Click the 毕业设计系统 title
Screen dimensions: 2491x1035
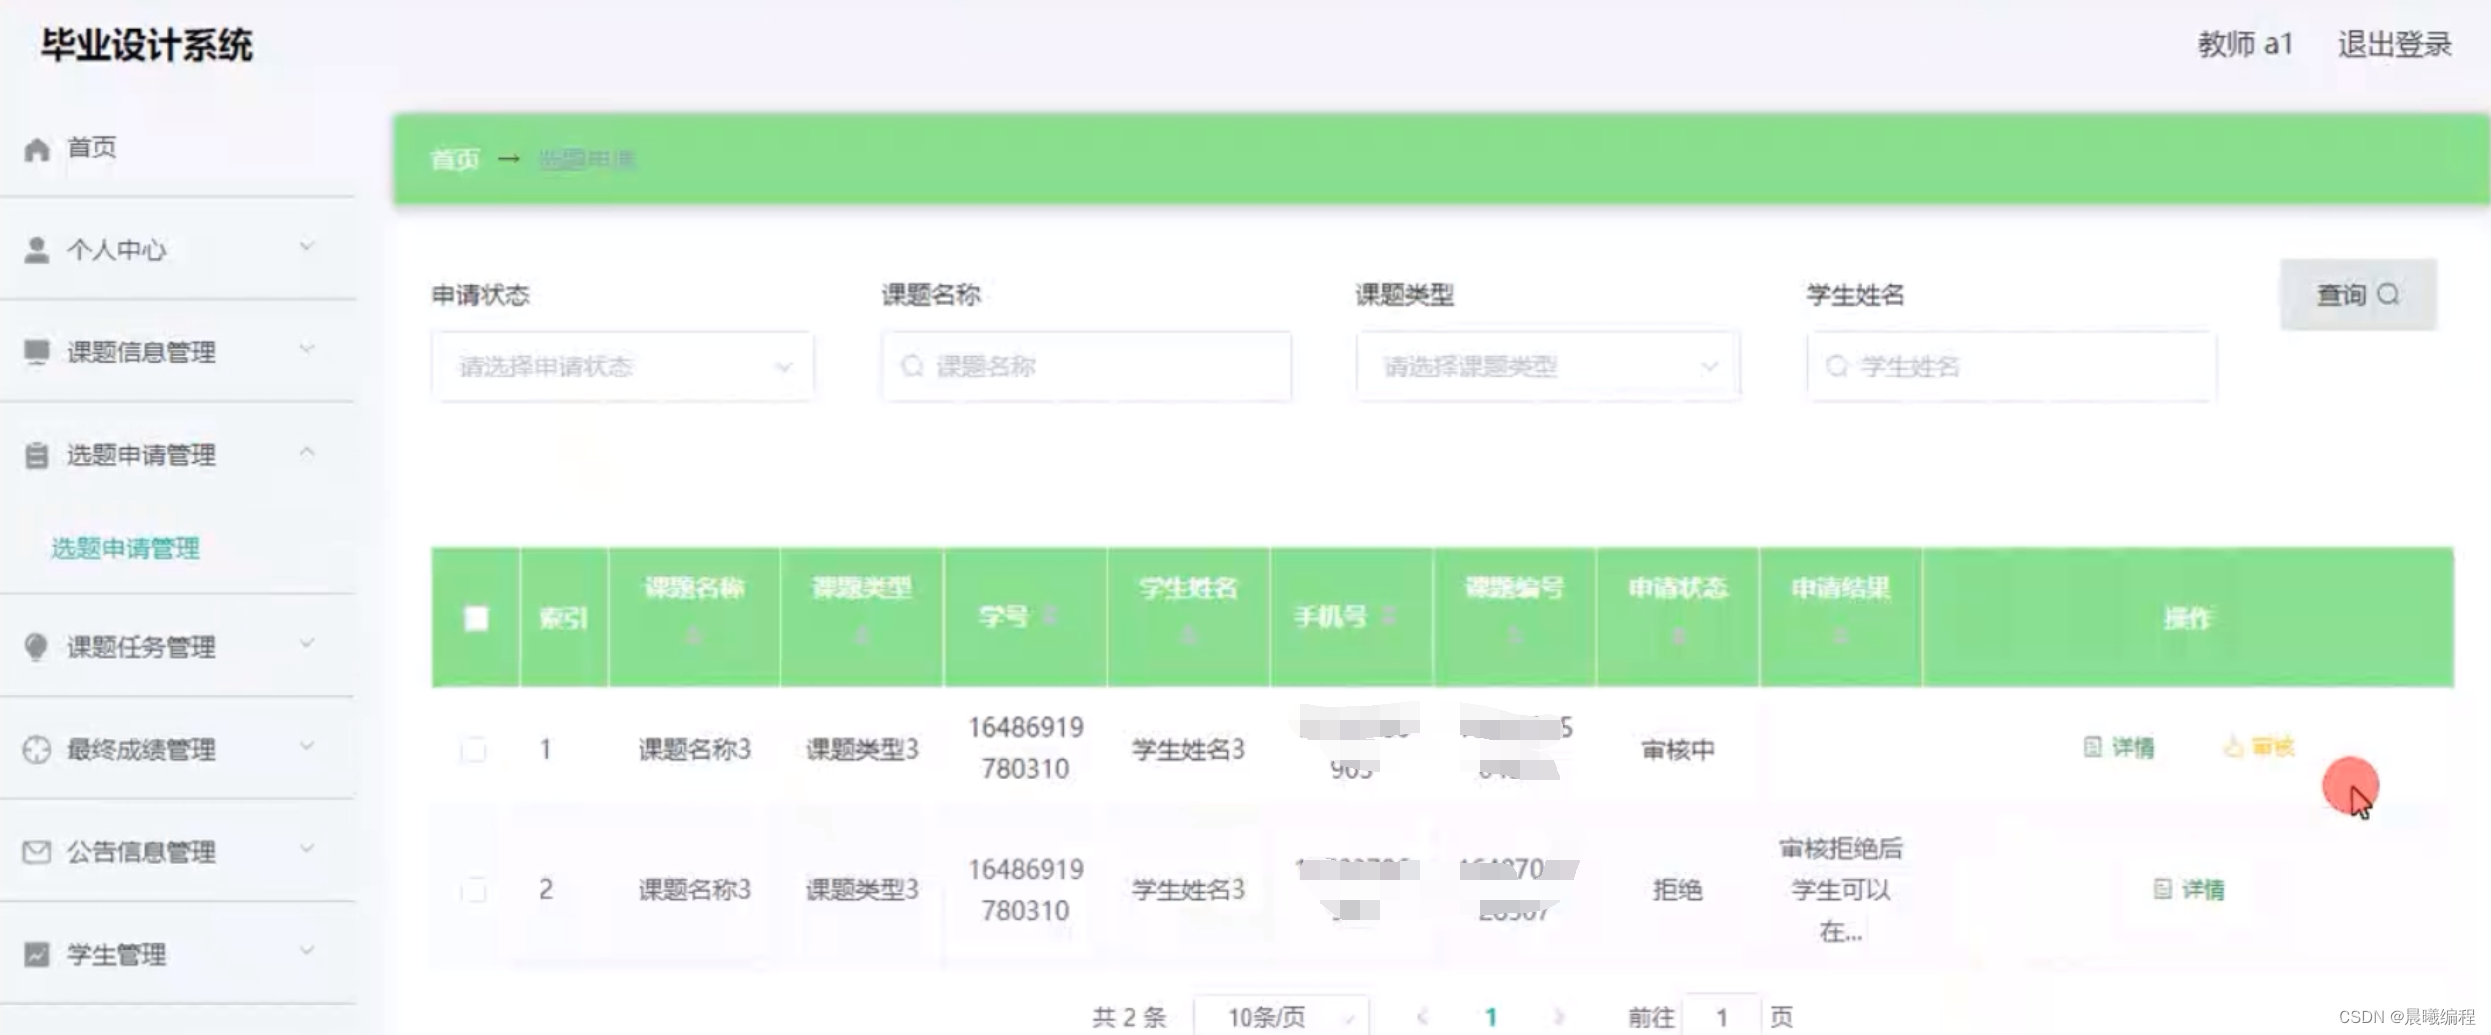147,45
